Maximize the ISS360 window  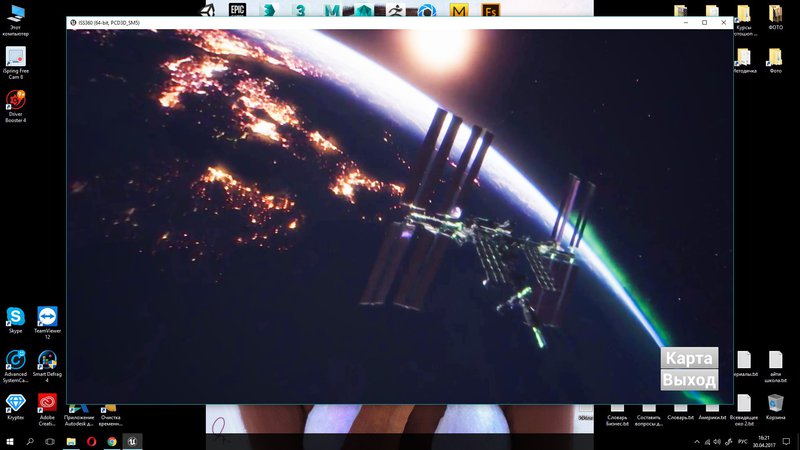click(704, 22)
